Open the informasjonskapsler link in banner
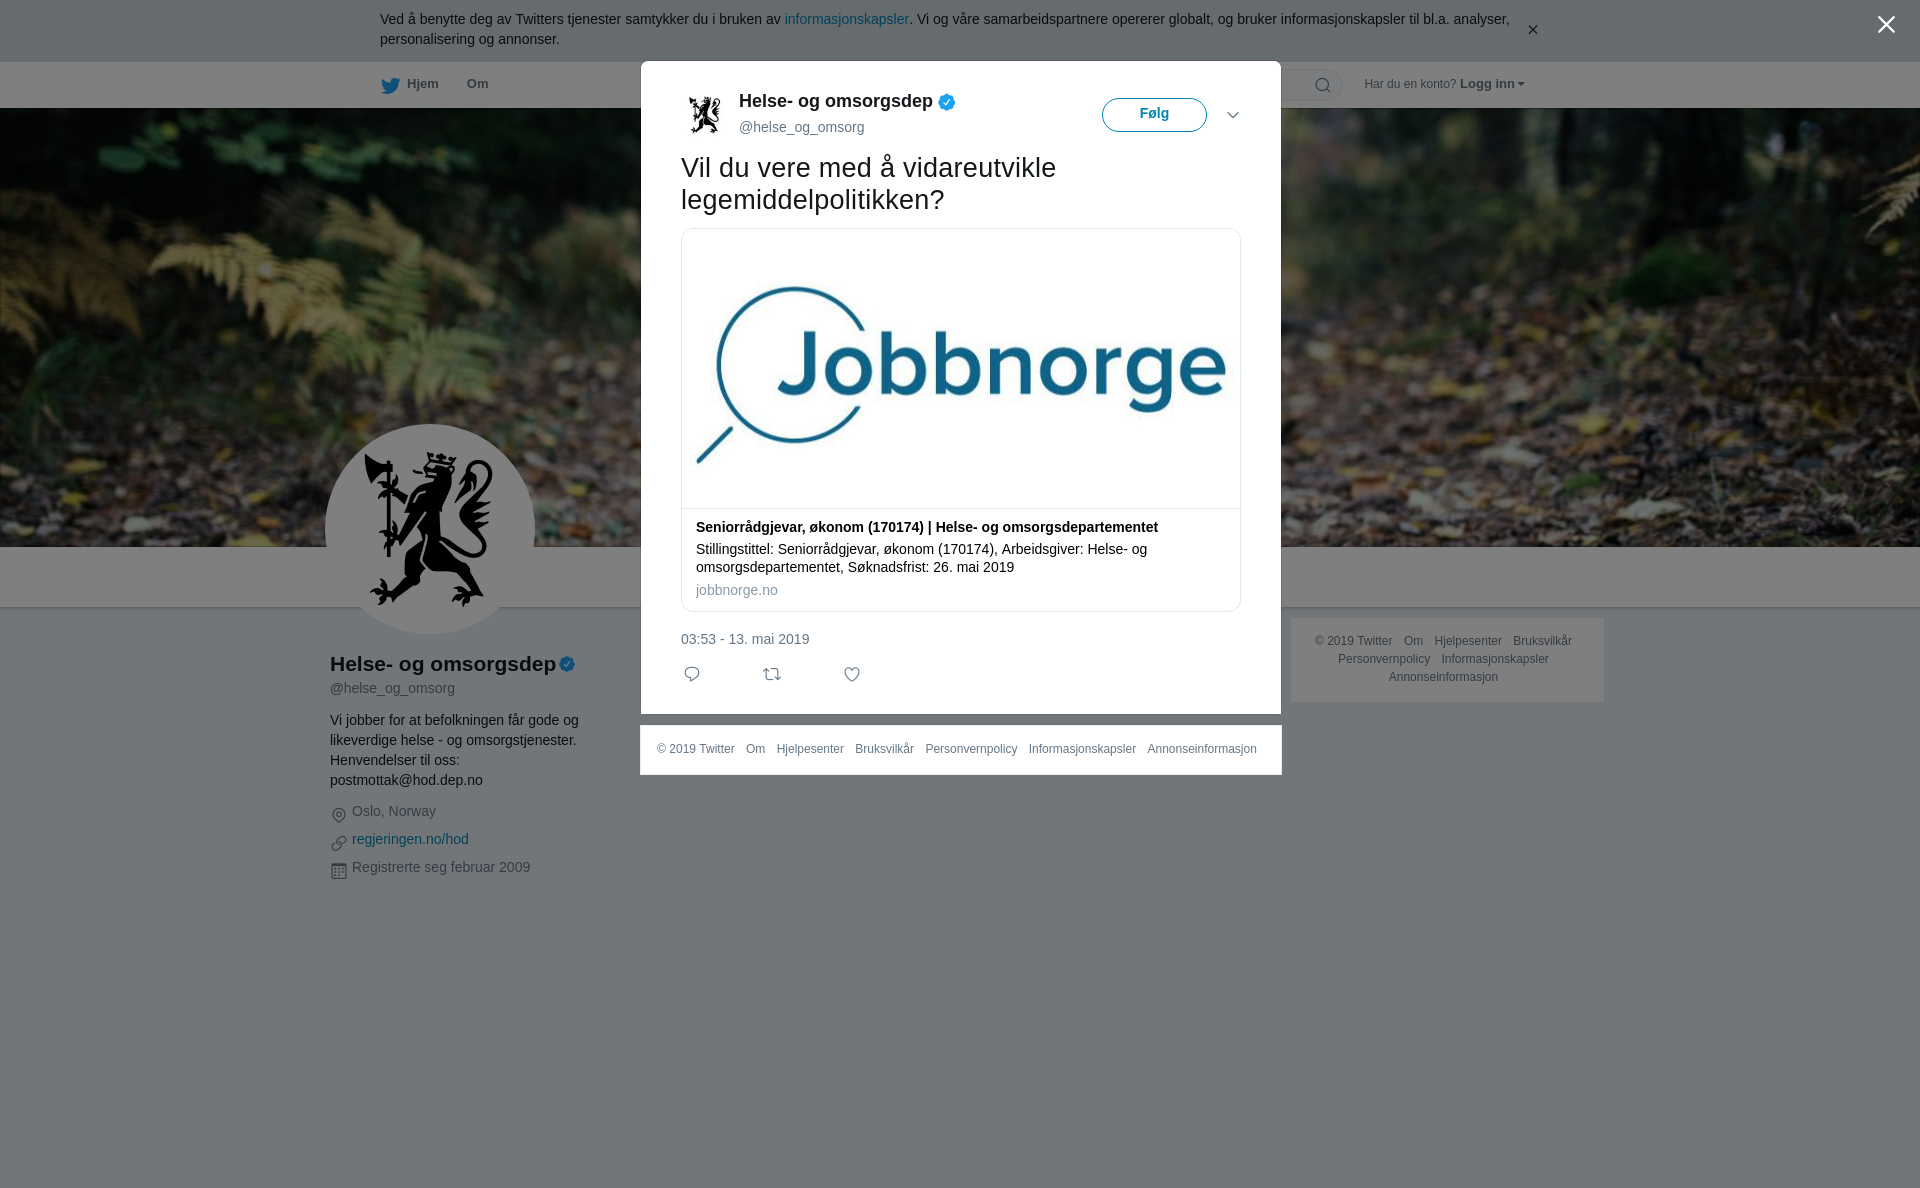This screenshot has width=1920, height=1188. click(x=846, y=19)
